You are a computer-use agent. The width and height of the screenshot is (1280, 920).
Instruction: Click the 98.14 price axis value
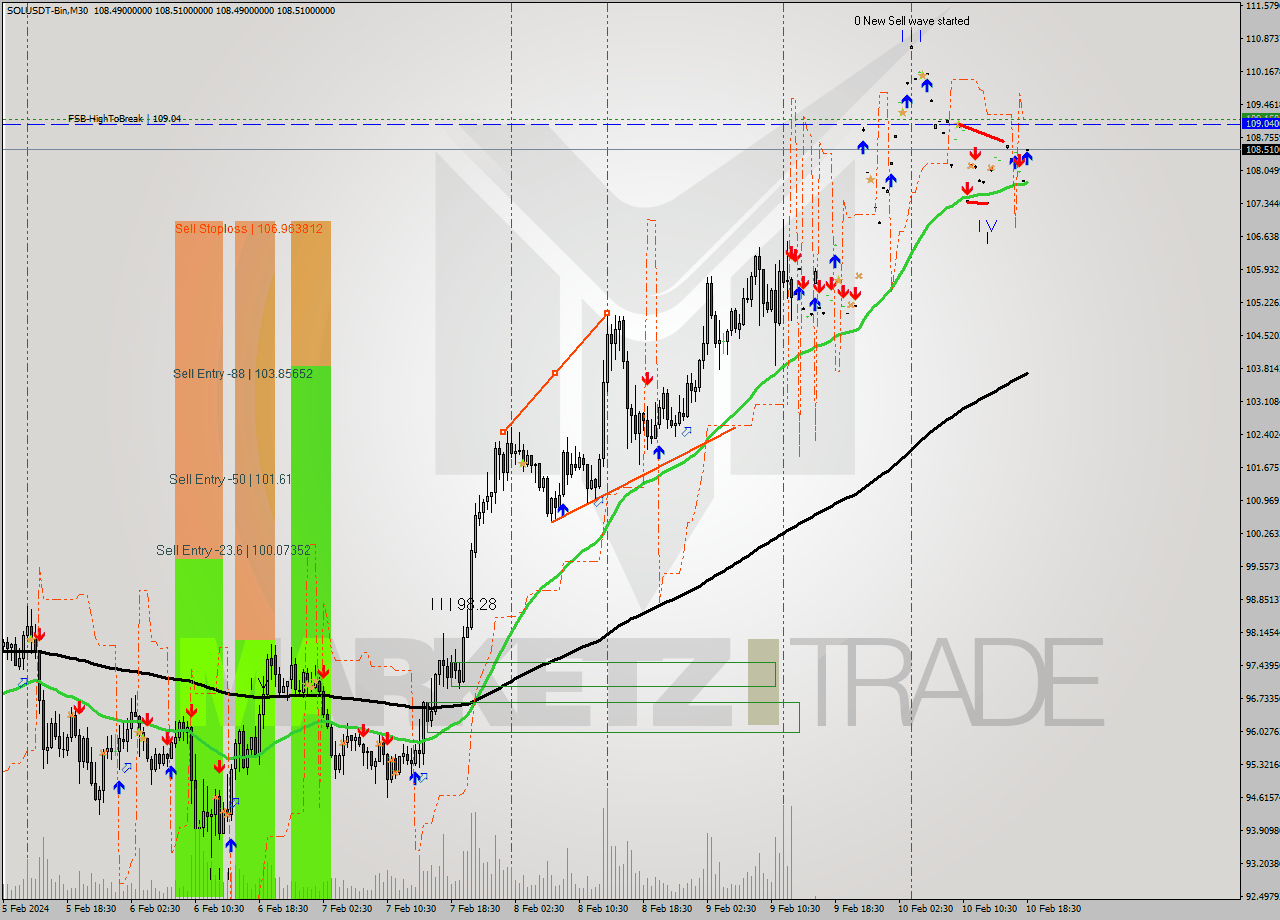coord(1262,633)
